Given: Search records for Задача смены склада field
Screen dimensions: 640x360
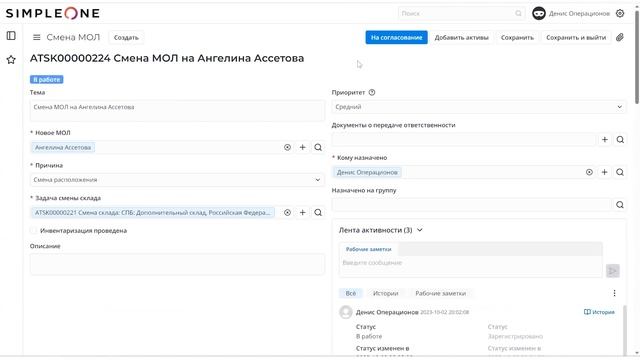Looking at the screenshot, I should (x=318, y=213).
